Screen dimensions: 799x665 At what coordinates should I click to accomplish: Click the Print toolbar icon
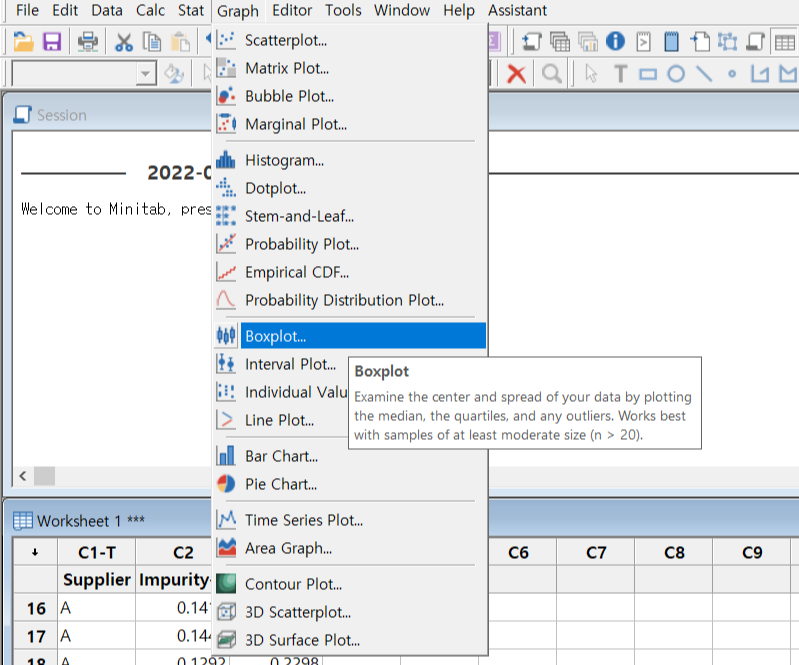88,42
